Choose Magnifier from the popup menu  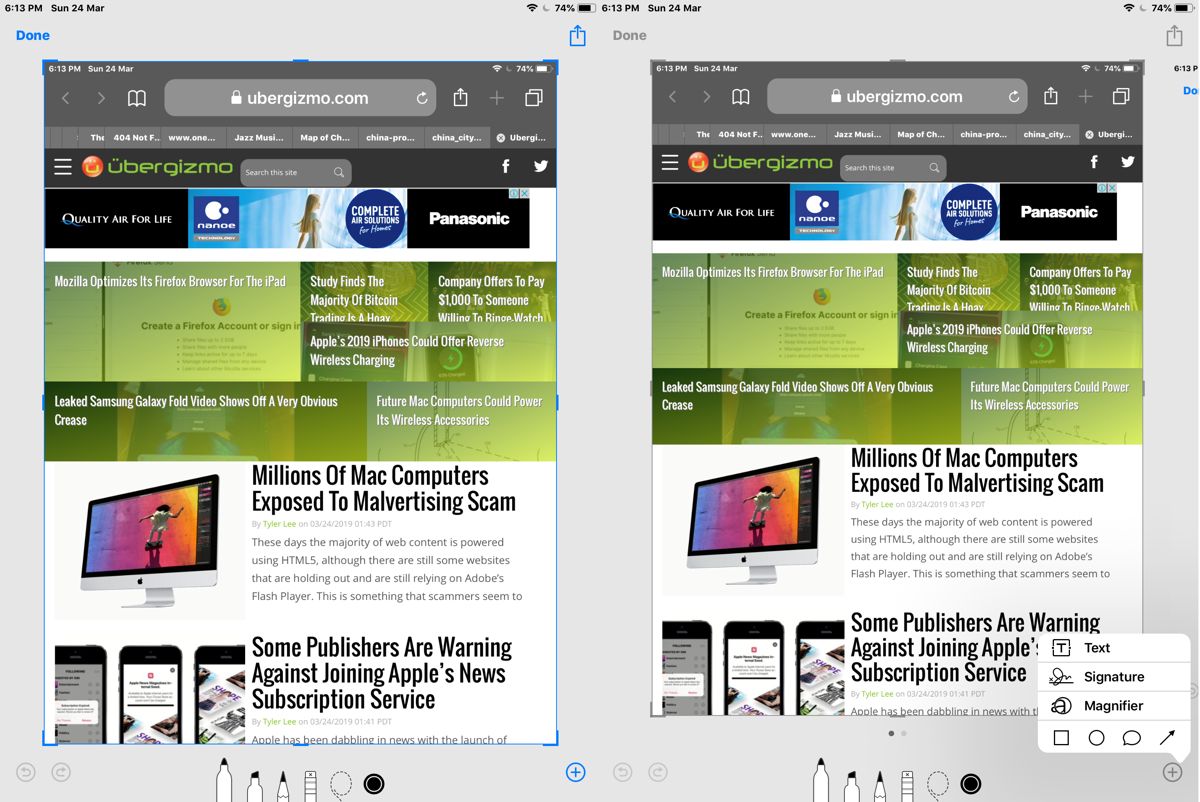point(1114,706)
